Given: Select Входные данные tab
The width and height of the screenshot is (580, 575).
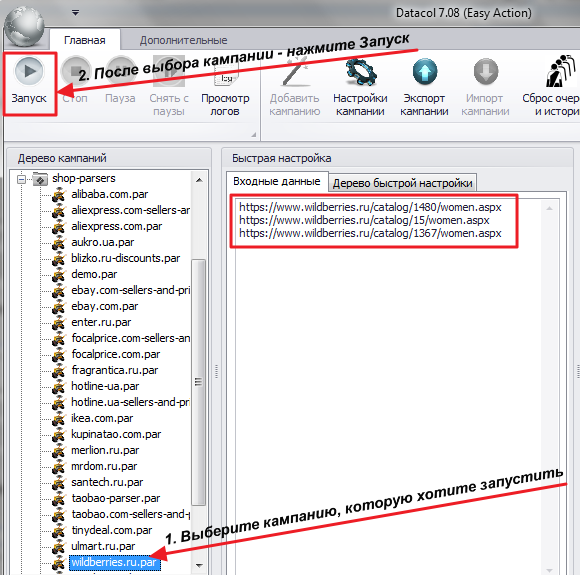Looking at the screenshot, I should coord(277,181).
